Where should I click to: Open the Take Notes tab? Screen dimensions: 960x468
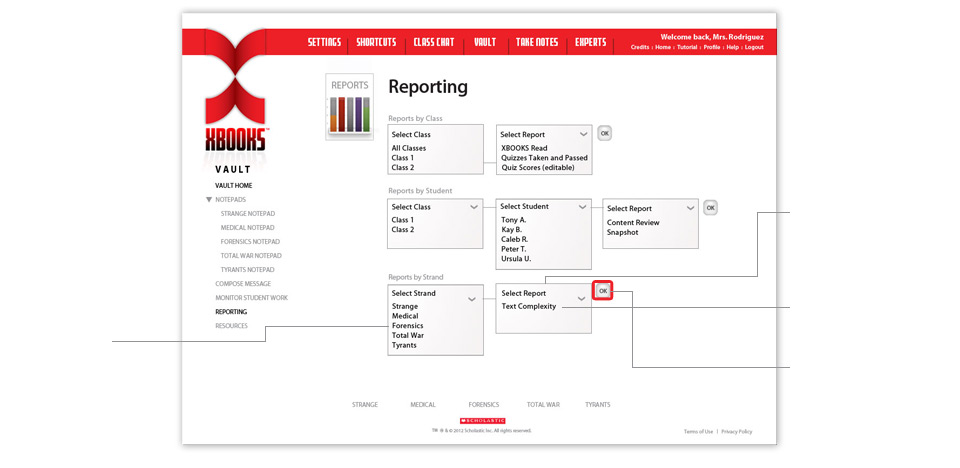pos(536,42)
